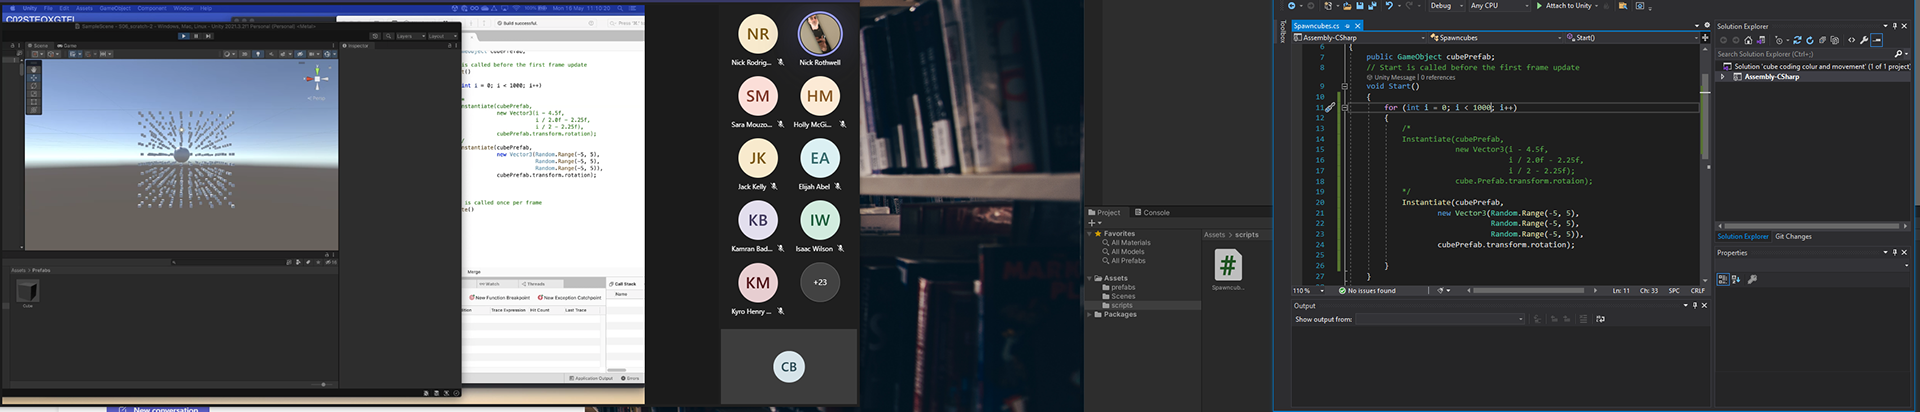Image resolution: width=1920 pixels, height=412 pixels.
Task: Toggle scene lighting in the Scene toolbar
Action: (258, 54)
